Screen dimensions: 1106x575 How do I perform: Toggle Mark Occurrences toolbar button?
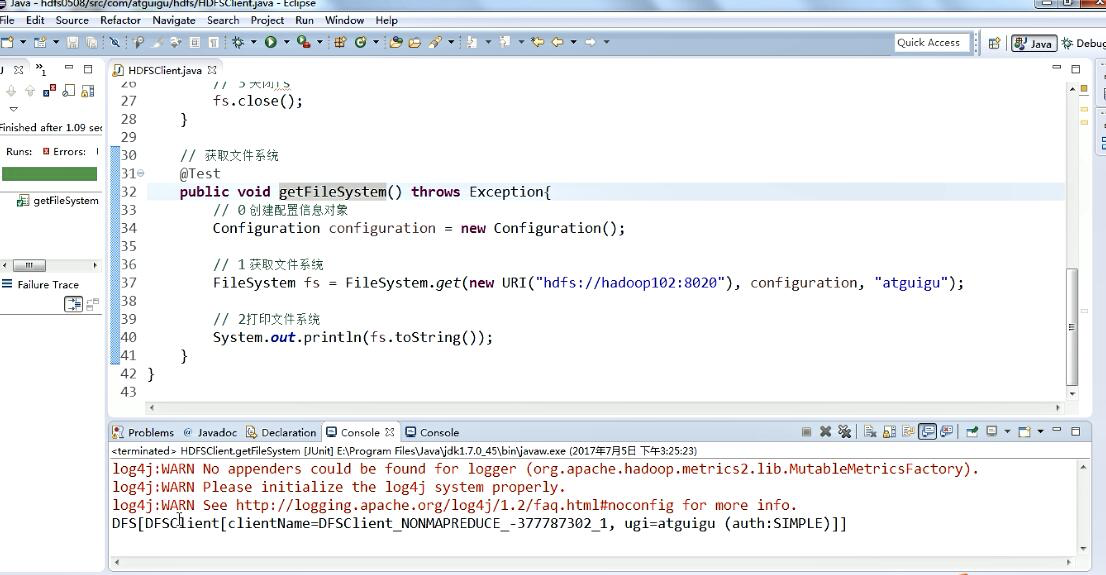point(157,42)
